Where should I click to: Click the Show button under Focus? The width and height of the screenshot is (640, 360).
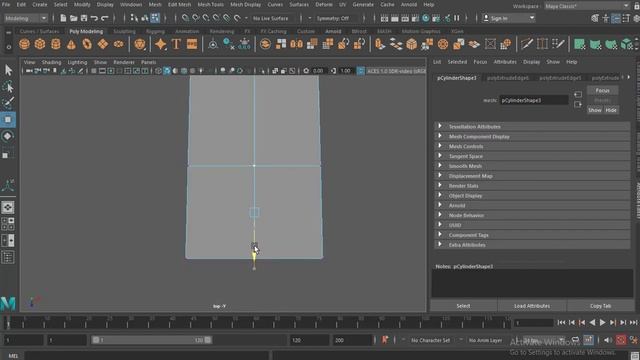(595, 110)
